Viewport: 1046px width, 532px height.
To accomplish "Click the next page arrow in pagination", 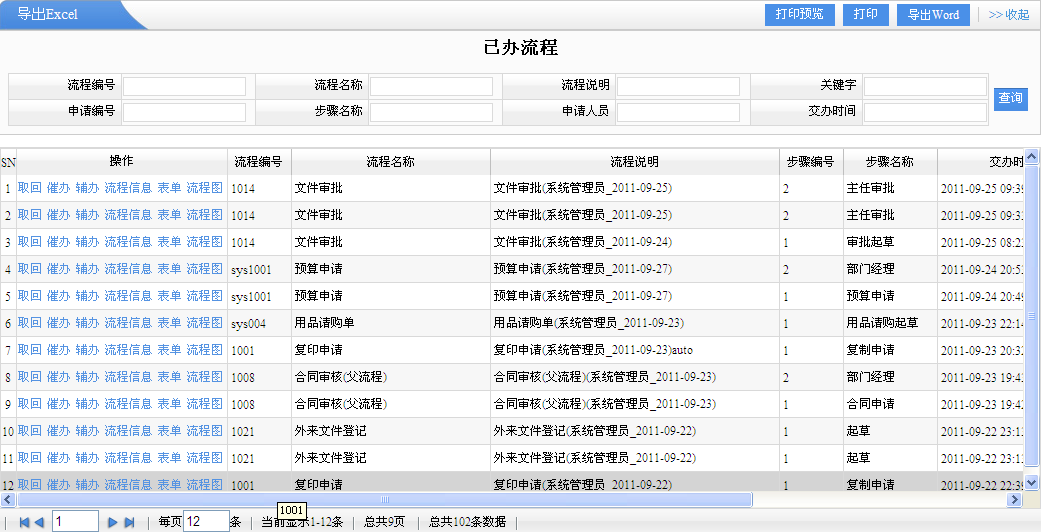I will pyautogui.click(x=113, y=522).
